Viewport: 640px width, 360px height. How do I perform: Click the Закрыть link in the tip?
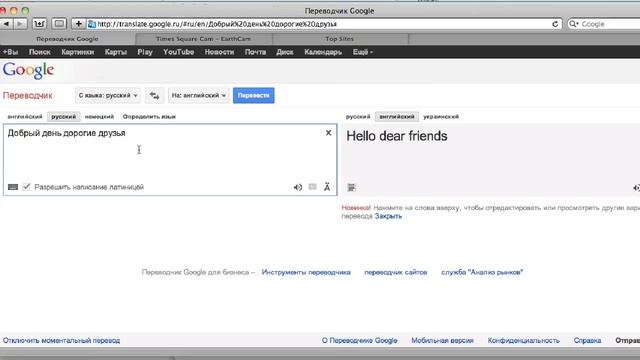(x=388, y=216)
